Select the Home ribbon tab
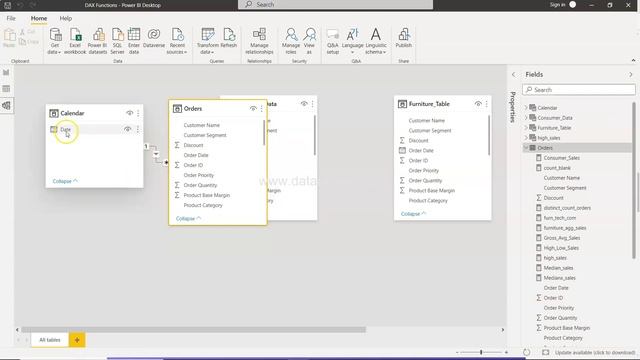The width and height of the screenshot is (640, 360). coord(39,18)
